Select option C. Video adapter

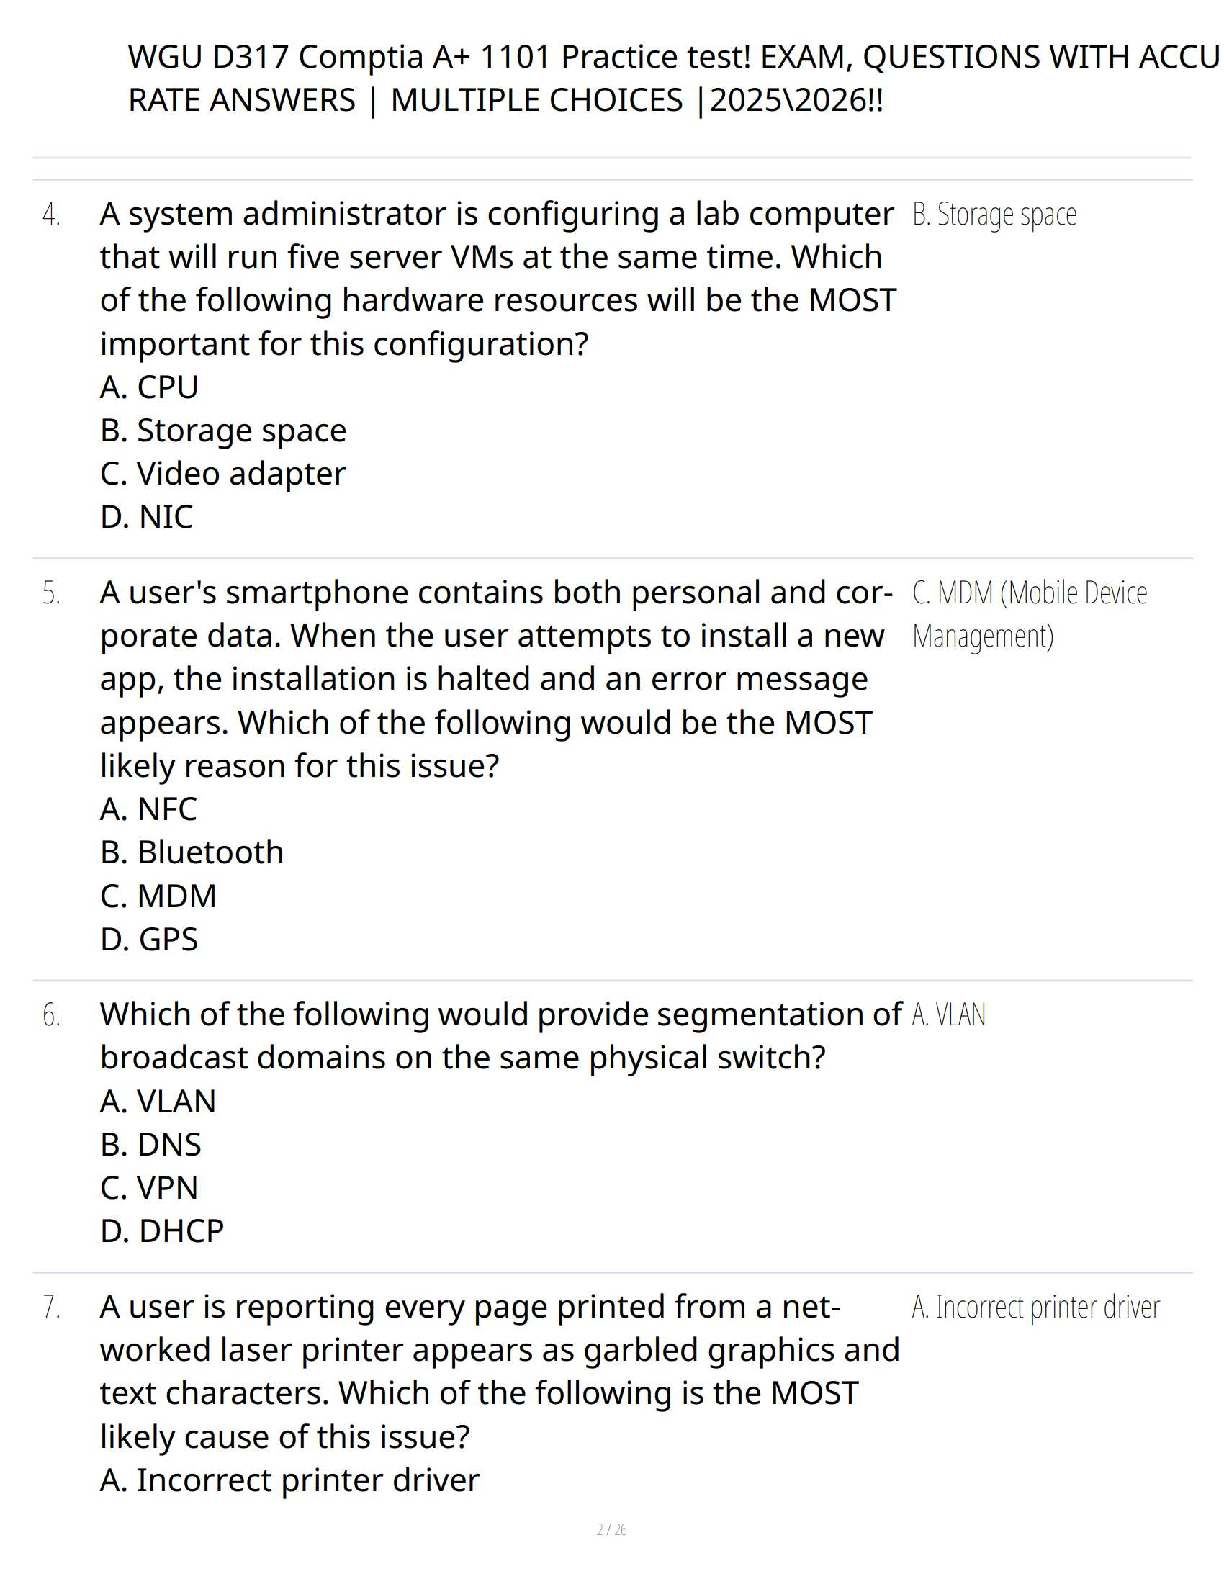(222, 474)
